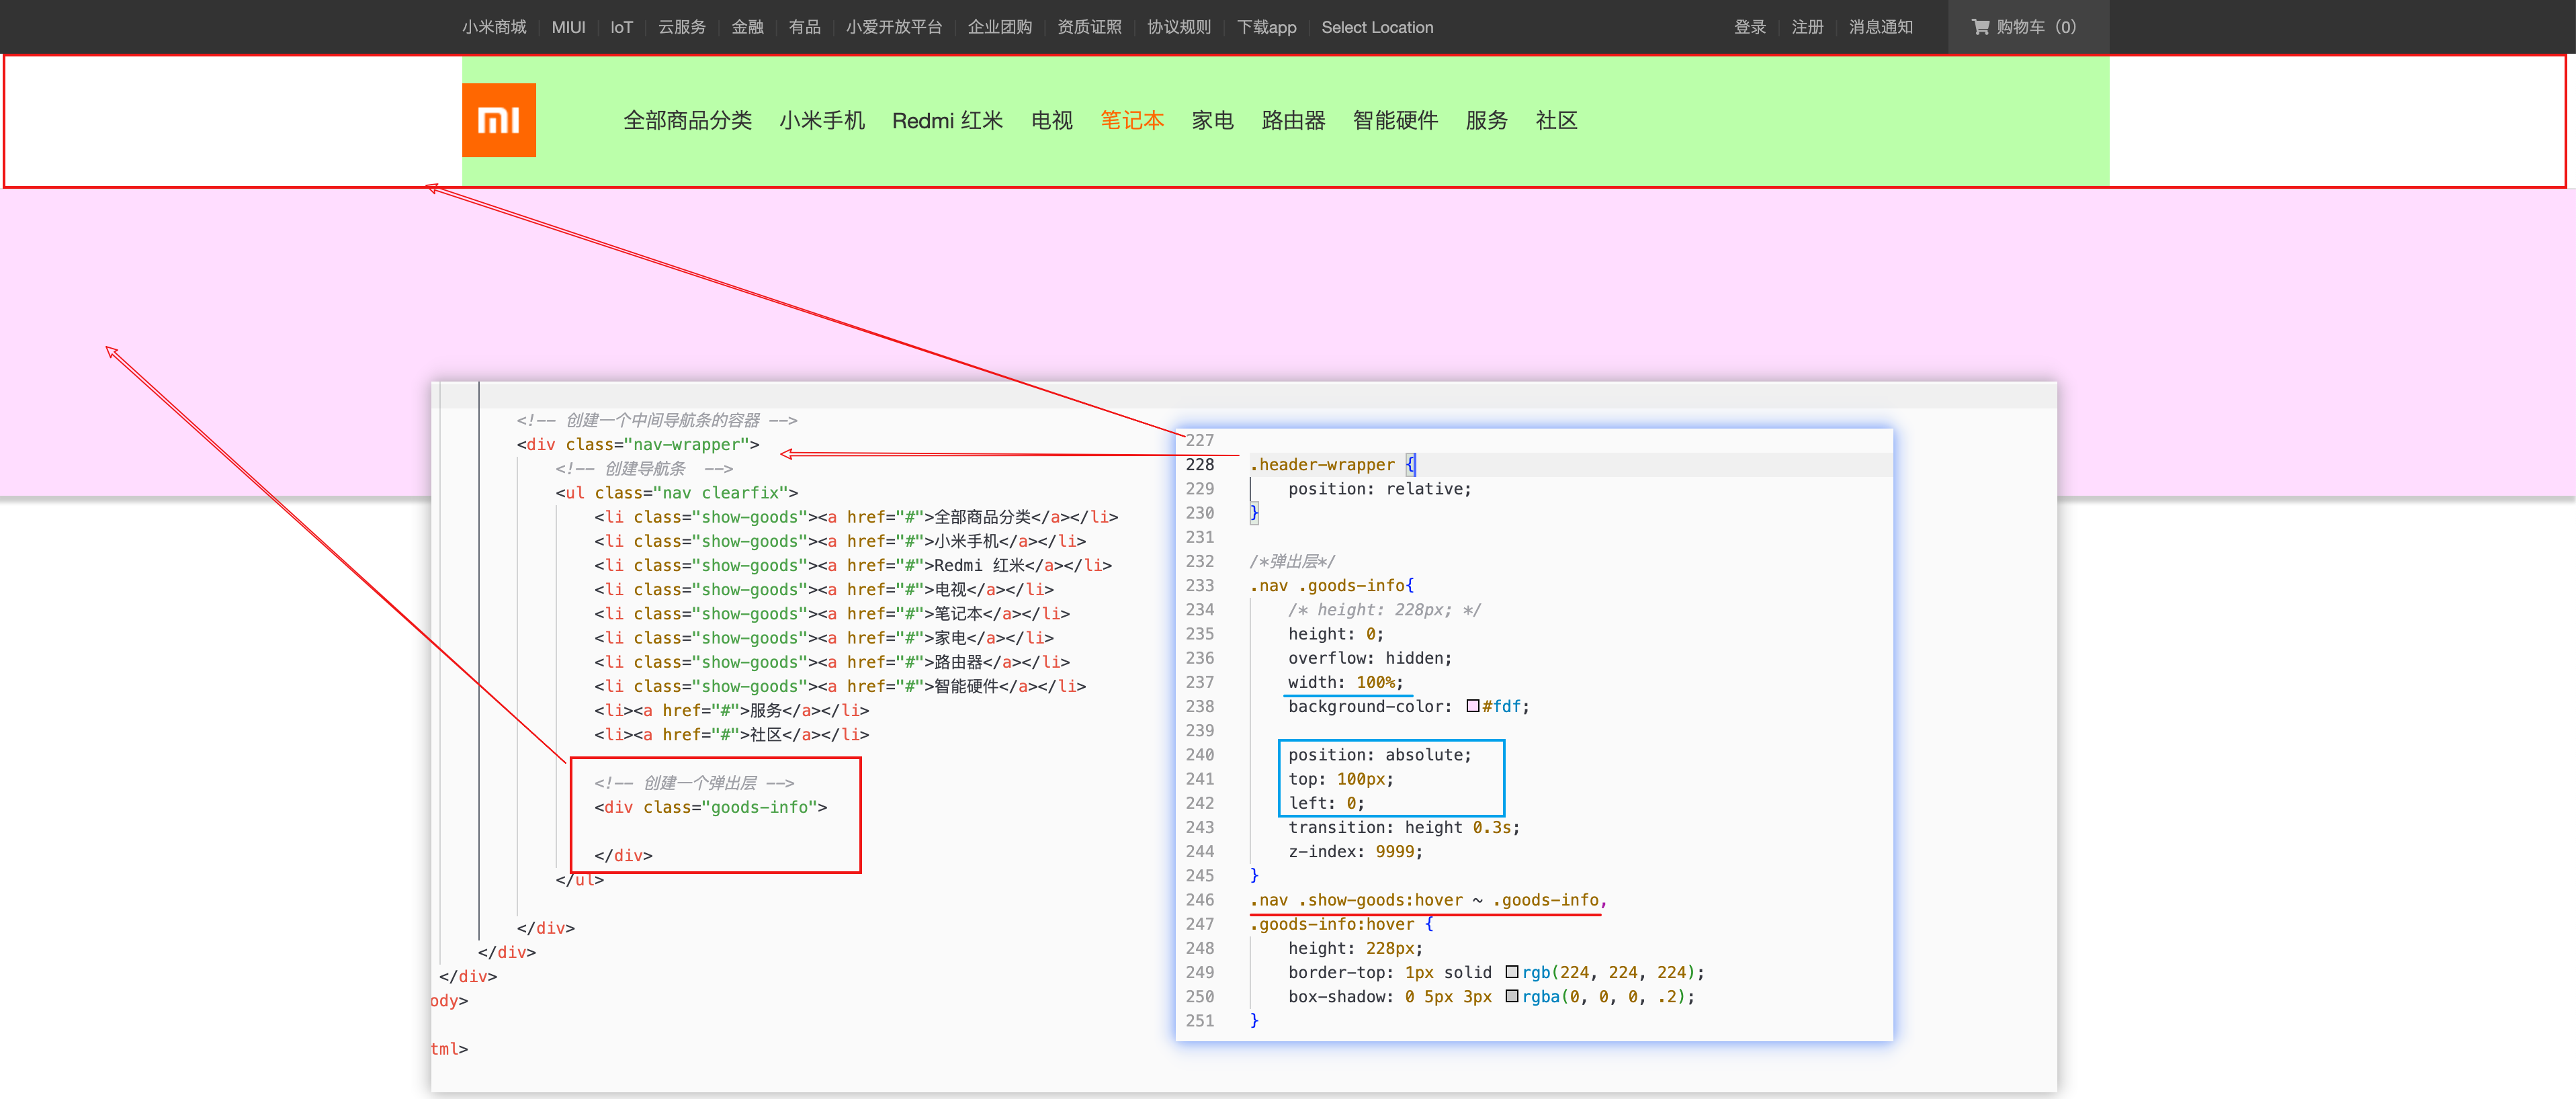This screenshot has width=2576, height=1099.
Task: Click the 'overflow: hidden;' code line
Action: [x=1369, y=658]
